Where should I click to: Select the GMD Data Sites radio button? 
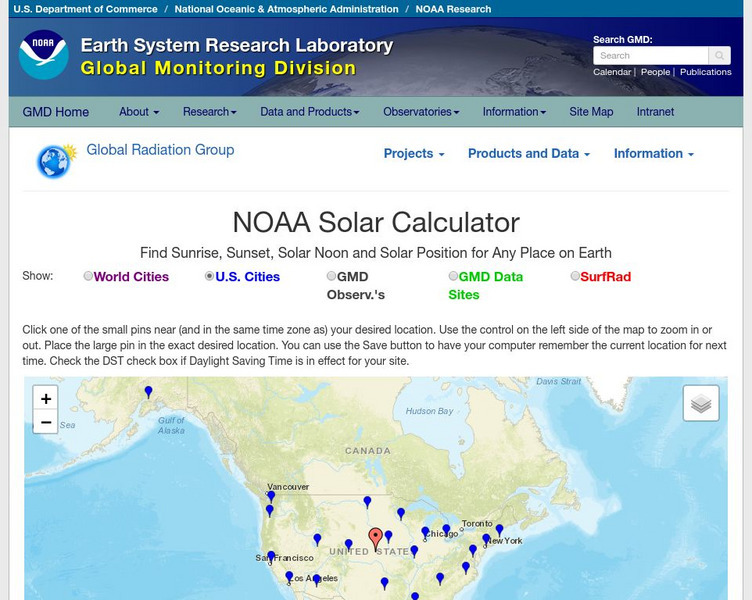click(453, 276)
